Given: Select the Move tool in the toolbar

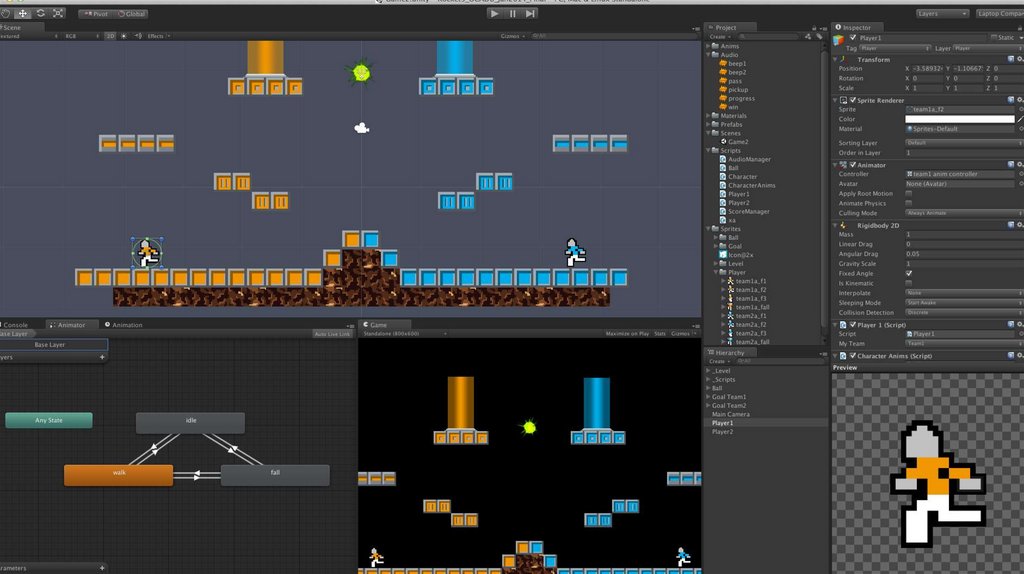Looking at the screenshot, I should point(23,13).
